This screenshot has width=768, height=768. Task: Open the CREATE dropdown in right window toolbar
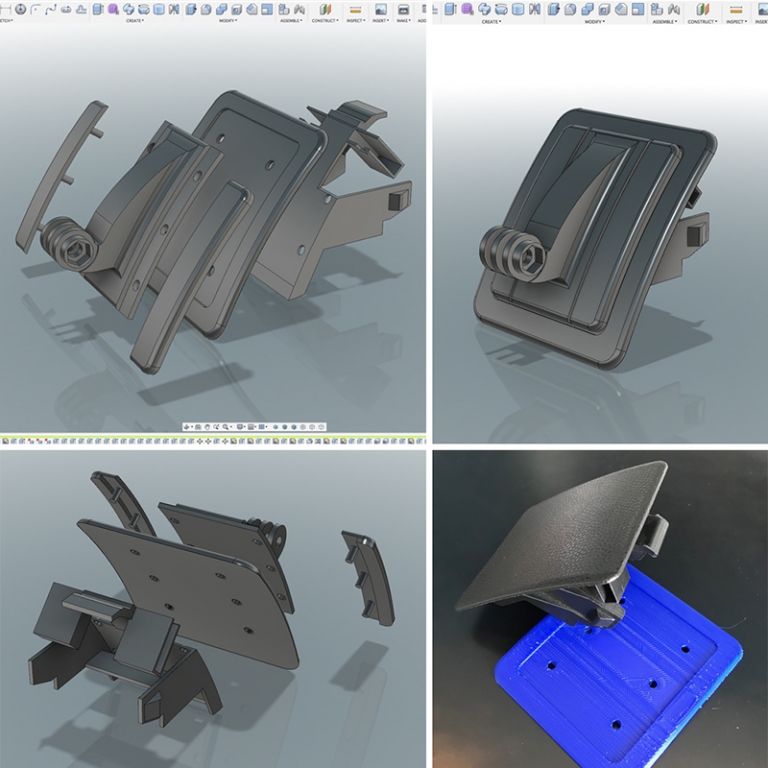tap(491, 22)
